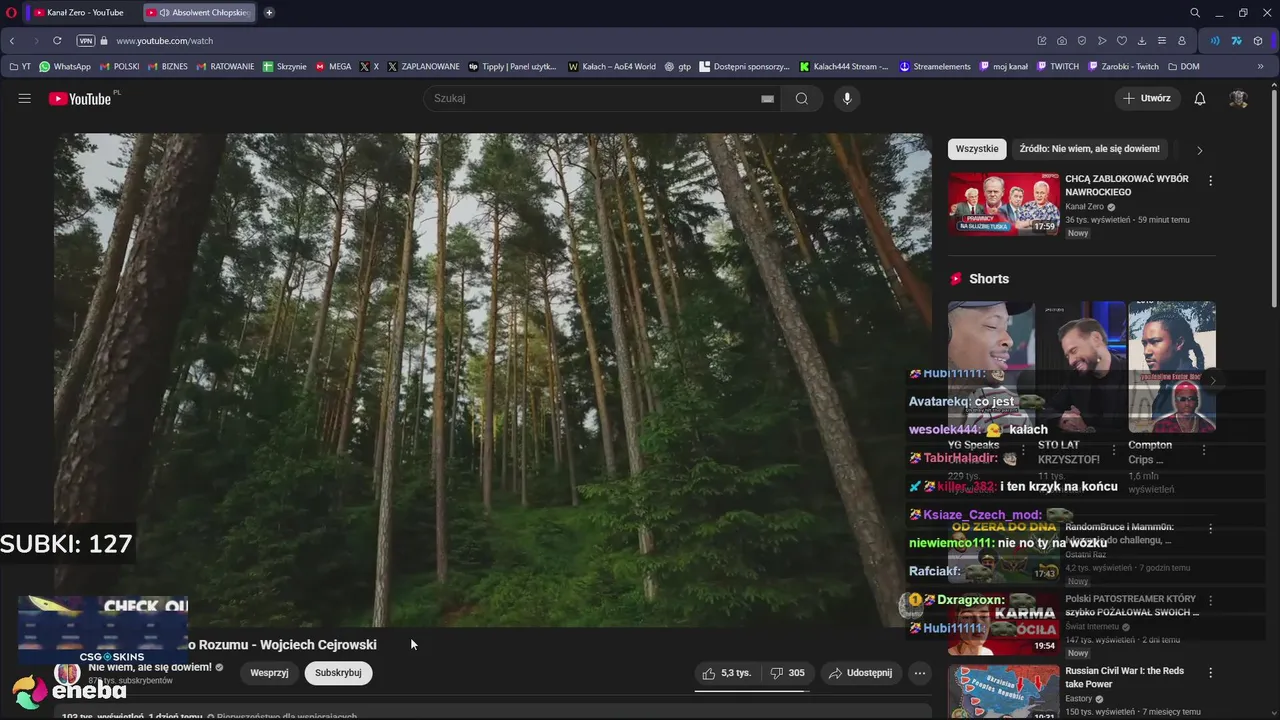Toggle the VPN badge in address bar
Viewport: 1280px width, 720px height.
click(86, 41)
